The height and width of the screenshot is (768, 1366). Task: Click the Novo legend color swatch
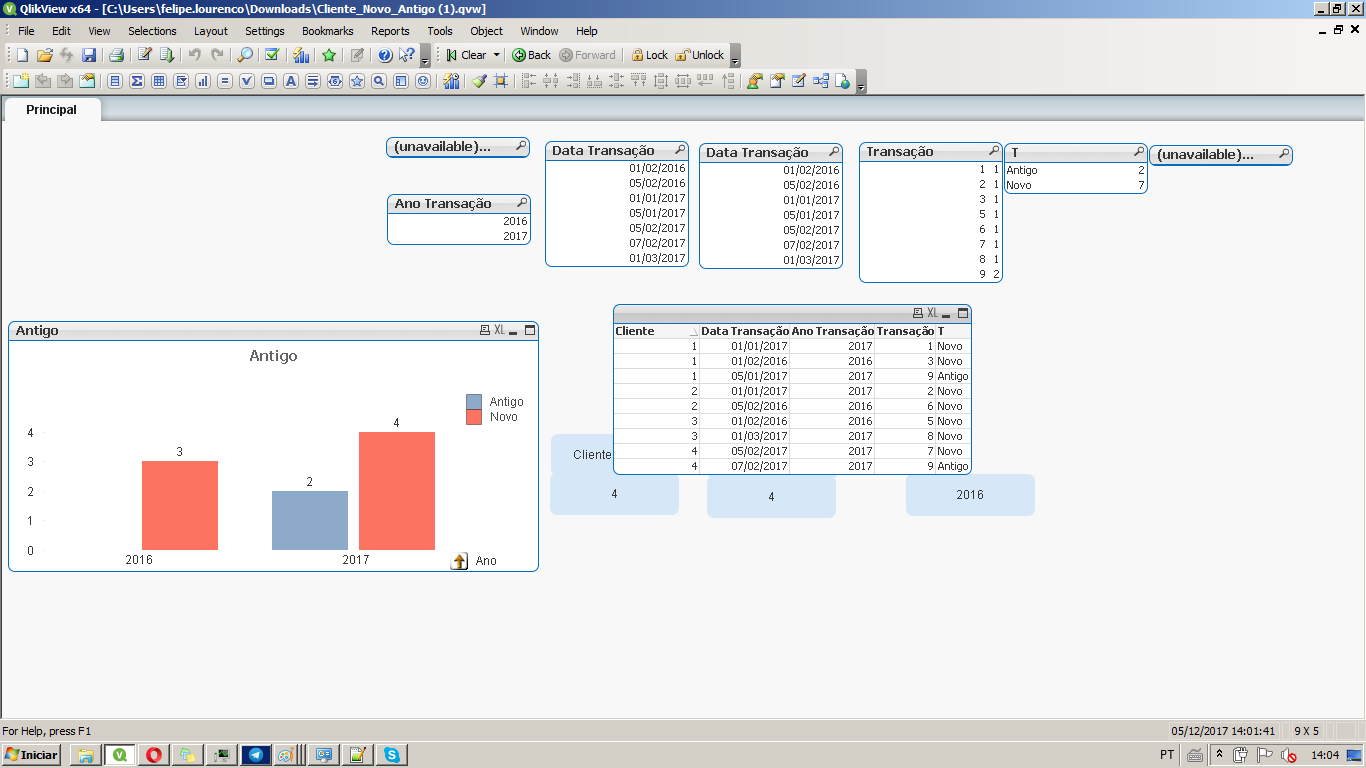tap(474, 417)
